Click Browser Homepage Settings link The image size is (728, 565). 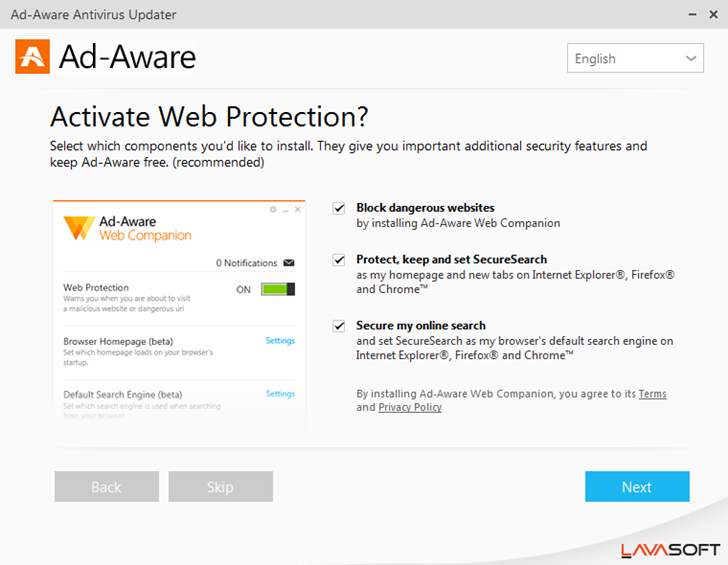280,341
